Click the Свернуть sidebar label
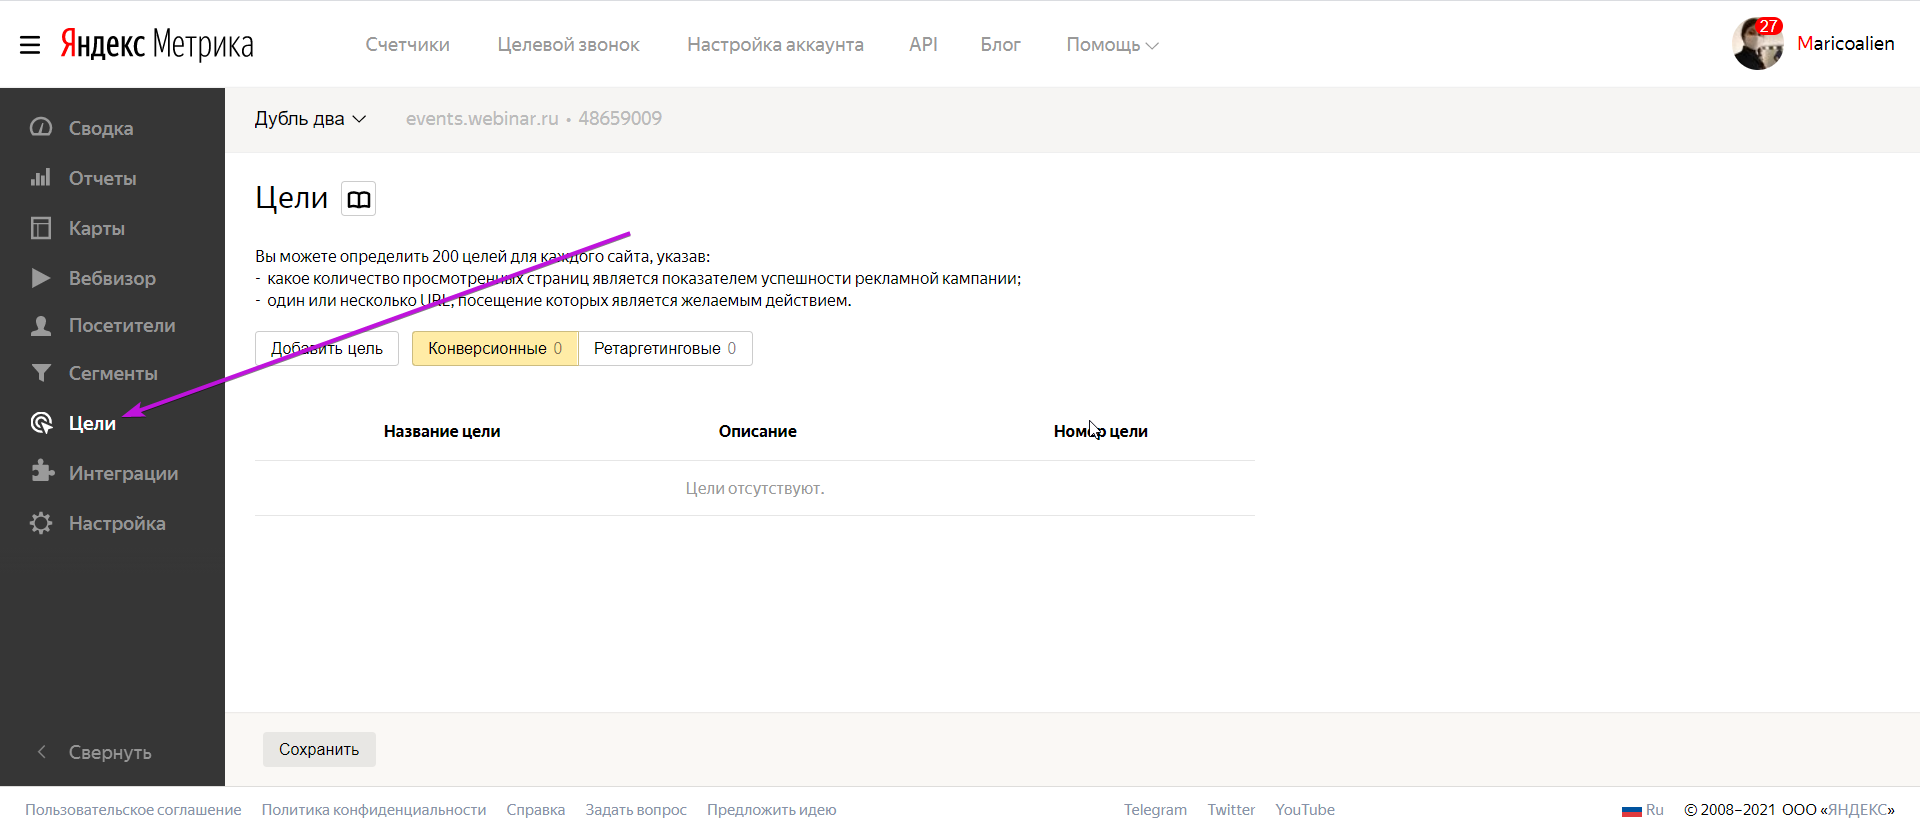Screen dimensions: 1920x832 (110, 752)
